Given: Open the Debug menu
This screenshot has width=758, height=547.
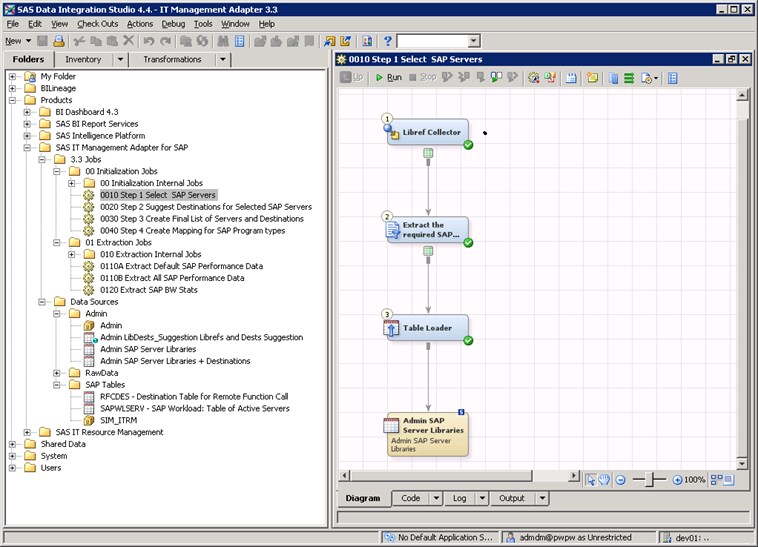Looking at the screenshot, I should pyautogui.click(x=173, y=24).
